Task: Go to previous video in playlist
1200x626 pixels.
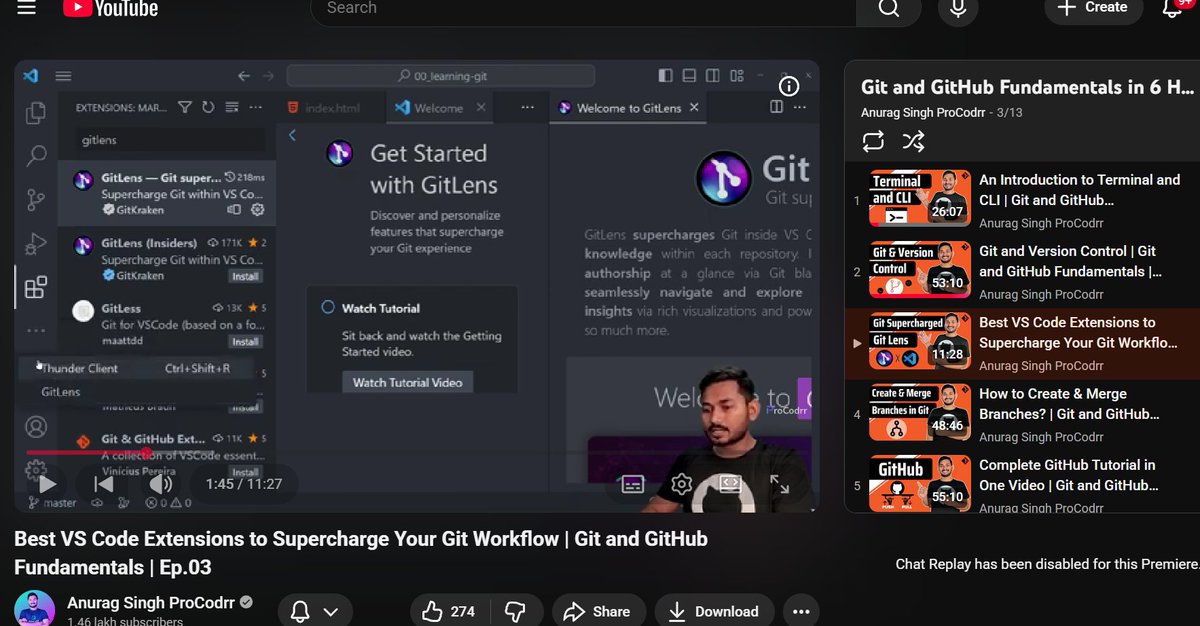Action: [103, 484]
